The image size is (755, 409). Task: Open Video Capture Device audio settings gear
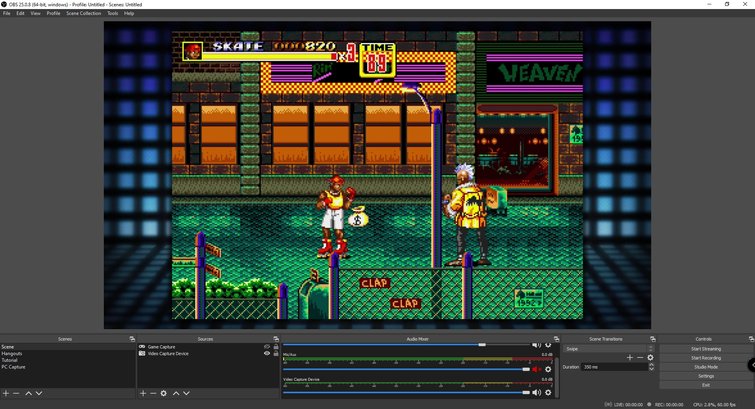[x=548, y=393]
